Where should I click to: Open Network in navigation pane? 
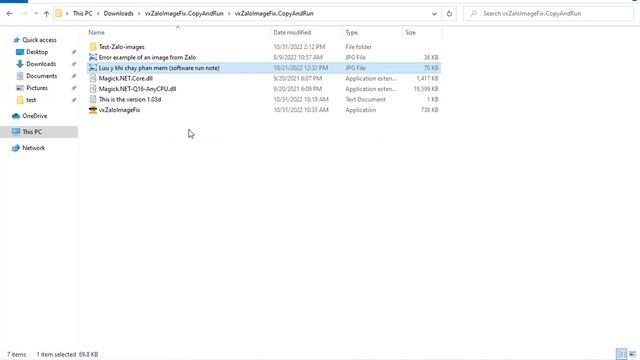33,148
